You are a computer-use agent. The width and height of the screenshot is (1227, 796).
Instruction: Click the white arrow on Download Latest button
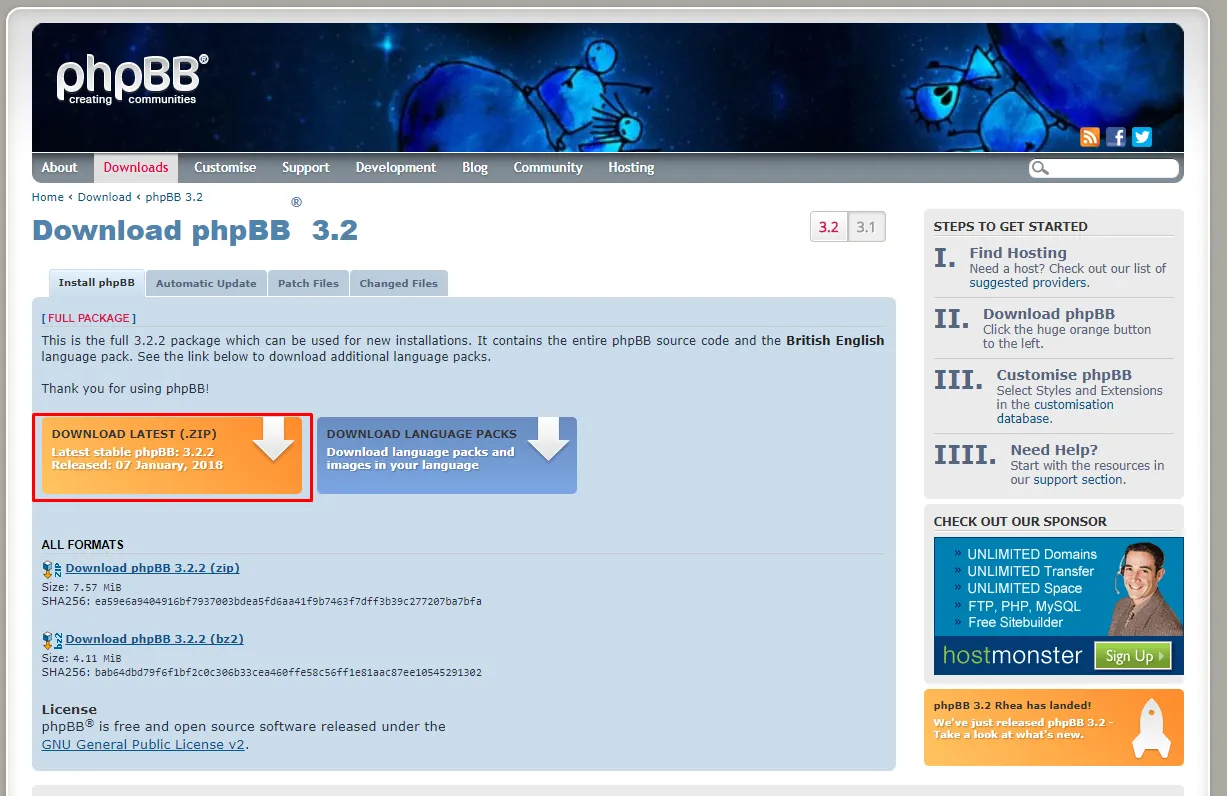273,440
